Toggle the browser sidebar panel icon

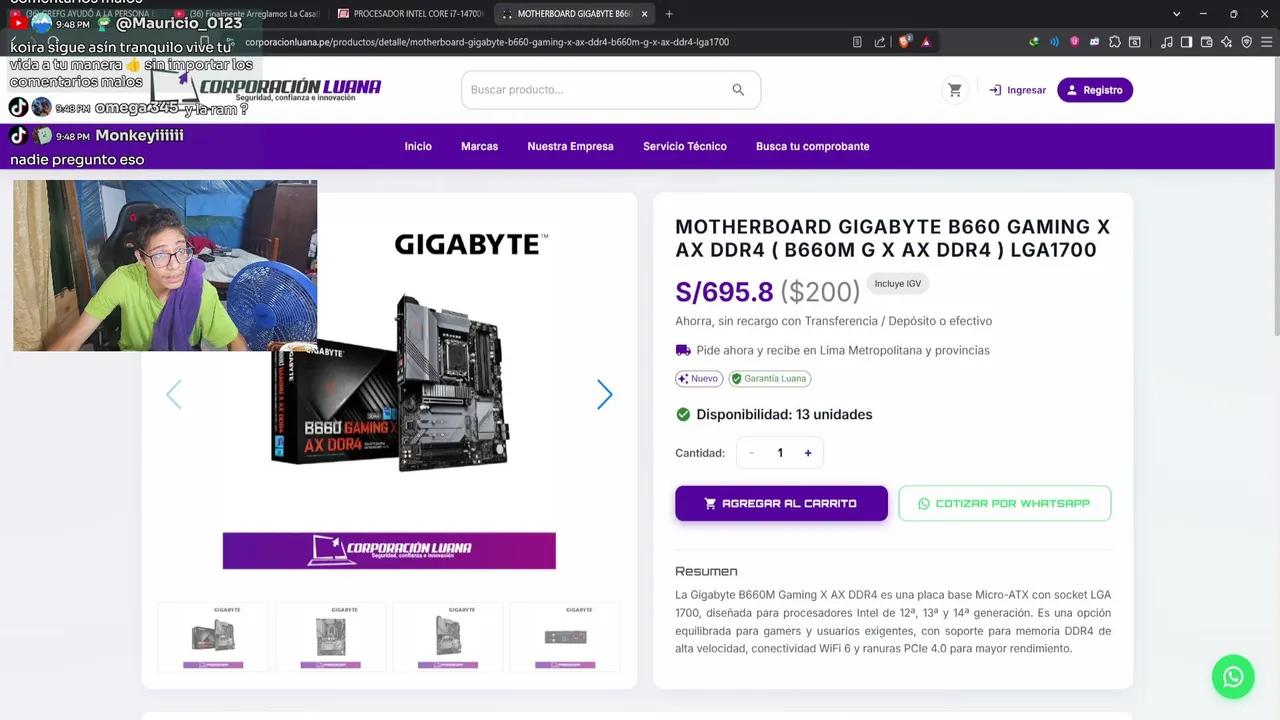[1186, 42]
